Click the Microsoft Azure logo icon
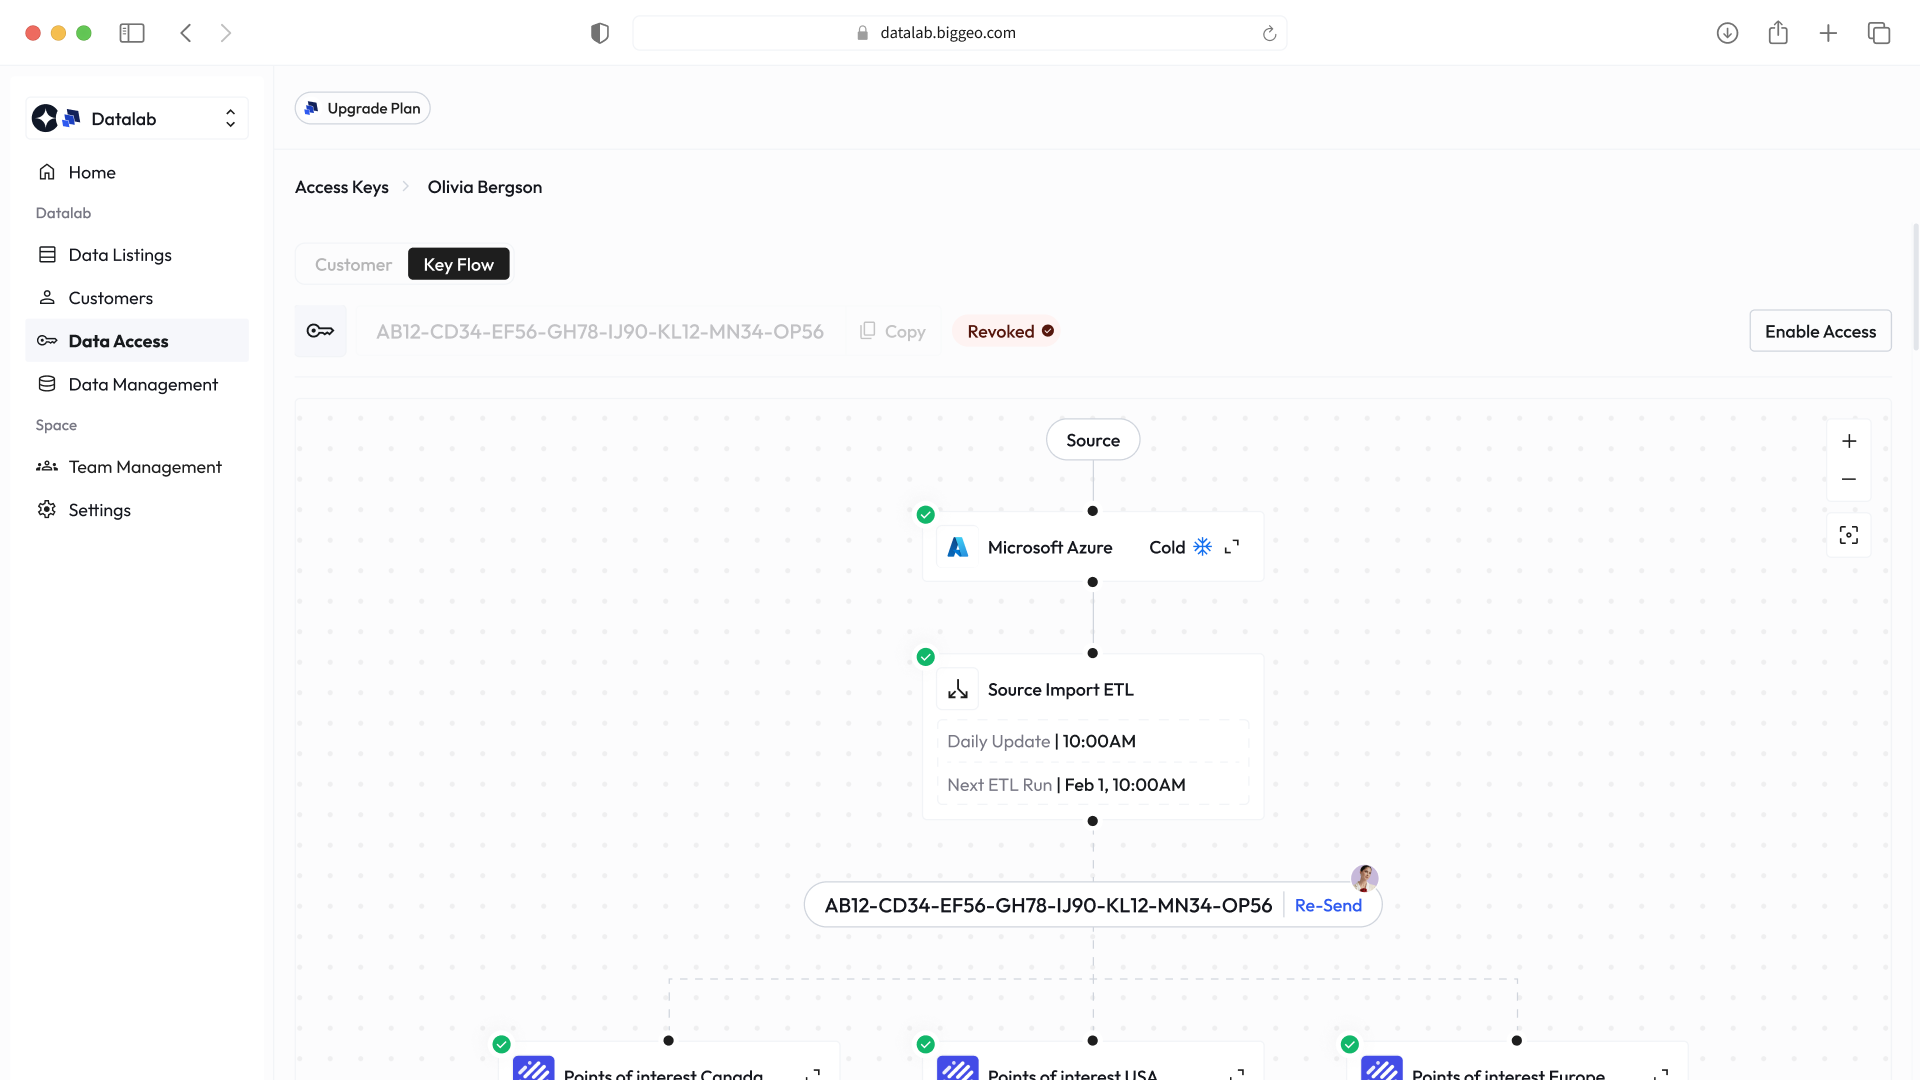Image resolution: width=1920 pixels, height=1080 pixels. tap(958, 547)
